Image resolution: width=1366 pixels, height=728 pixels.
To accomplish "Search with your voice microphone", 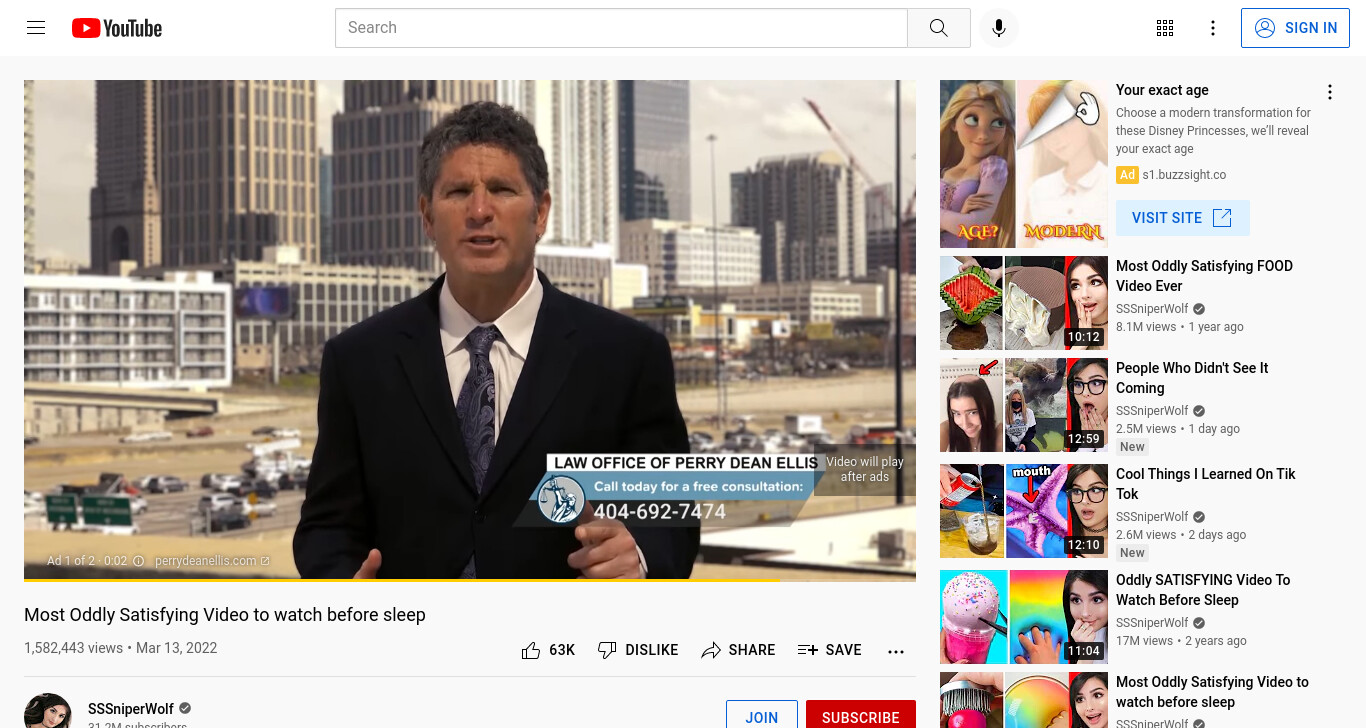I will pos(998,28).
